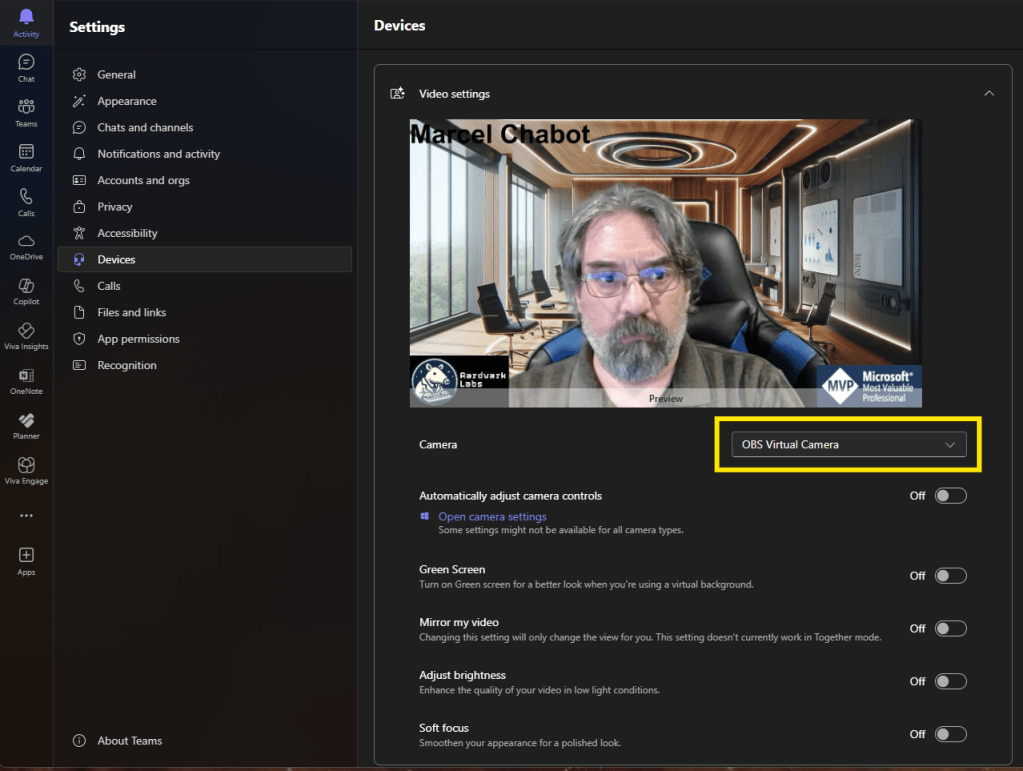Show more apps via the ellipsis
1023x771 pixels.
26,516
